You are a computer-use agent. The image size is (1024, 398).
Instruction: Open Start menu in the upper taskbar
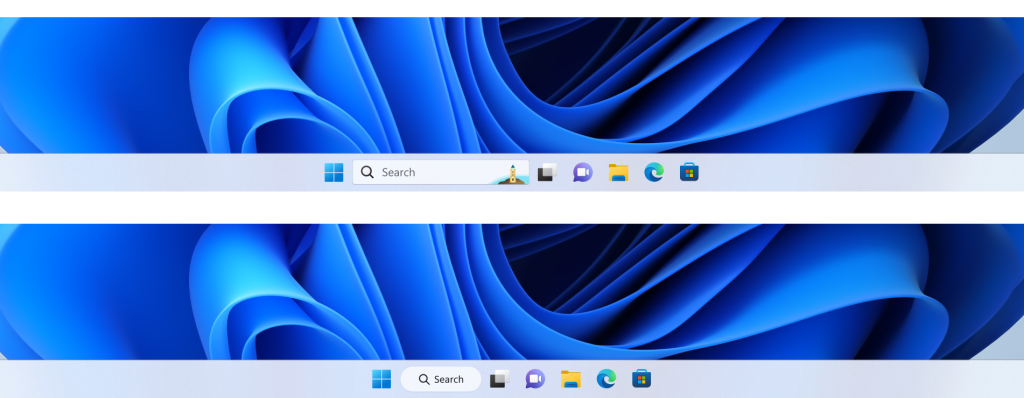(334, 173)
